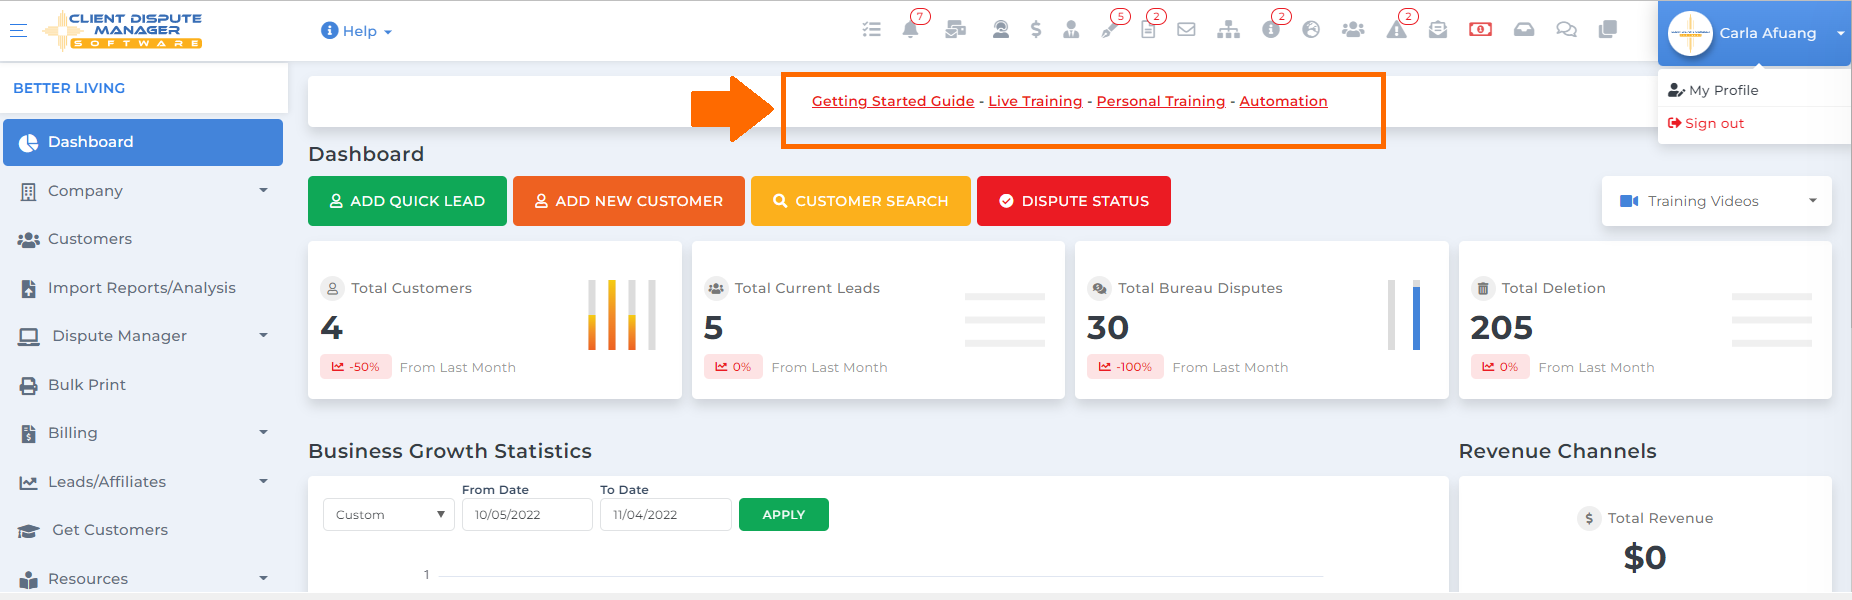Image resolution: width=1852 pixels, height=600 pixels.
Task: Open the envelope mail icon in toolbar
Action: 1186,30
